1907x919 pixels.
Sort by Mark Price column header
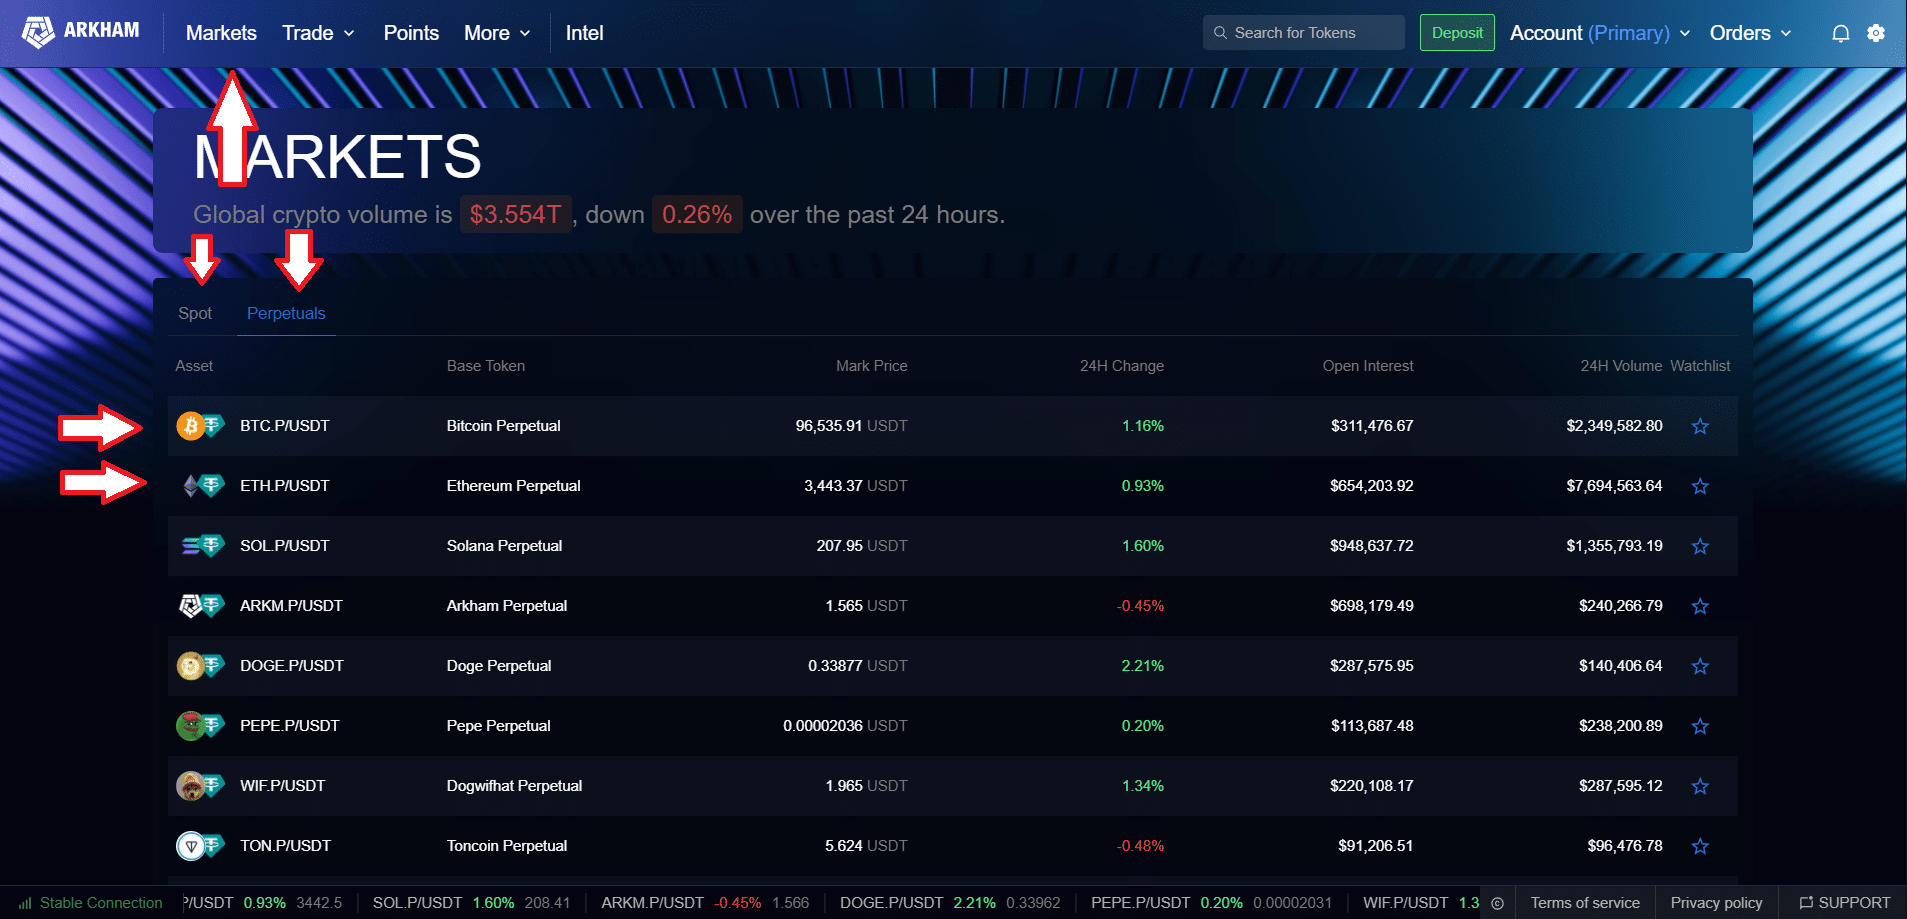coord(872,366)
